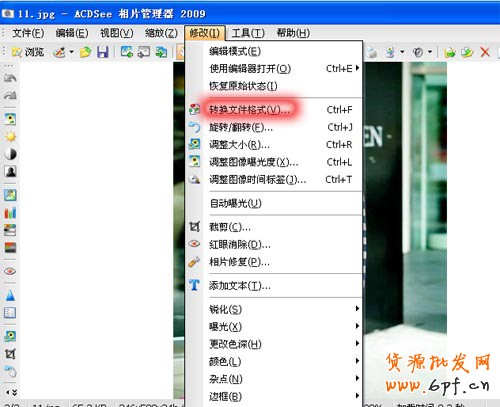500x407 pixels.
Task: Click the red-eye reduction icon in sidebar
Action: 10,271
